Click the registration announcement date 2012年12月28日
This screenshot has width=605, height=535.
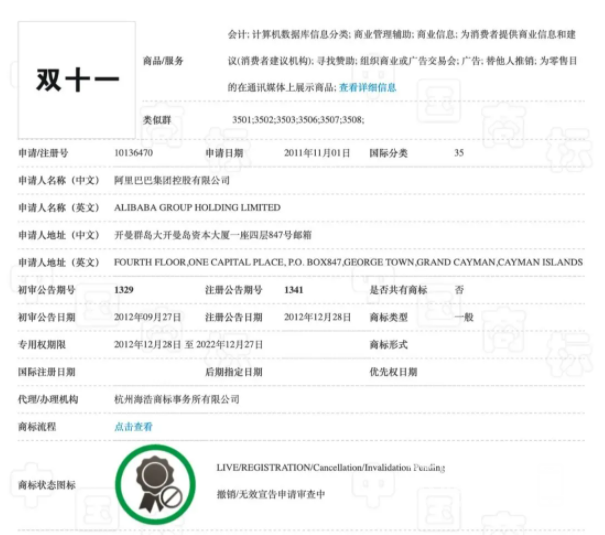(317, 317)
